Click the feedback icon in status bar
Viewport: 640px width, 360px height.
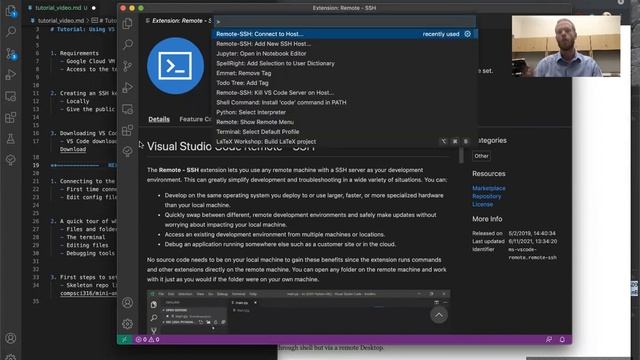click(549, 339)
